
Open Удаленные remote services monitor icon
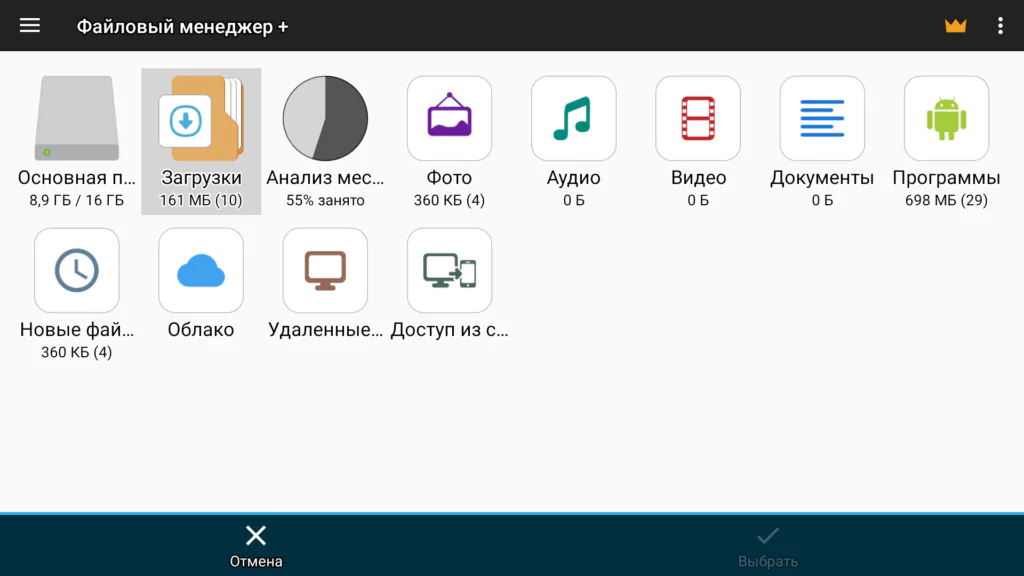325,270
